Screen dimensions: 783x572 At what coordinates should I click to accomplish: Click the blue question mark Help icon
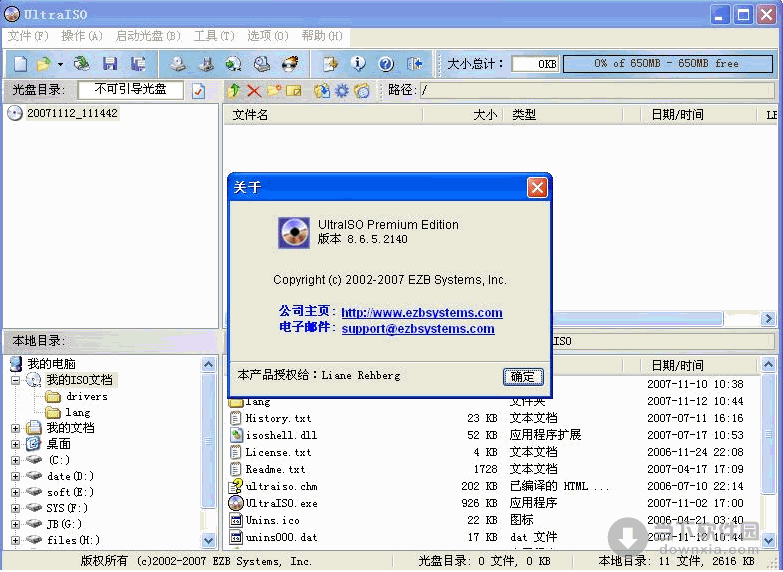click(x=386, y=64)
